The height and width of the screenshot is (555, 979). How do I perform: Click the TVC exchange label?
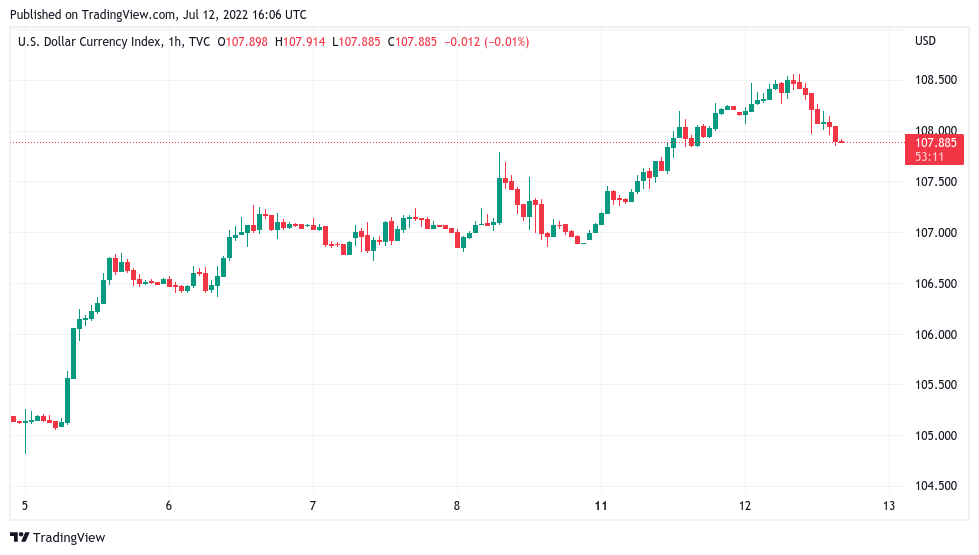[x=200, y=41]
